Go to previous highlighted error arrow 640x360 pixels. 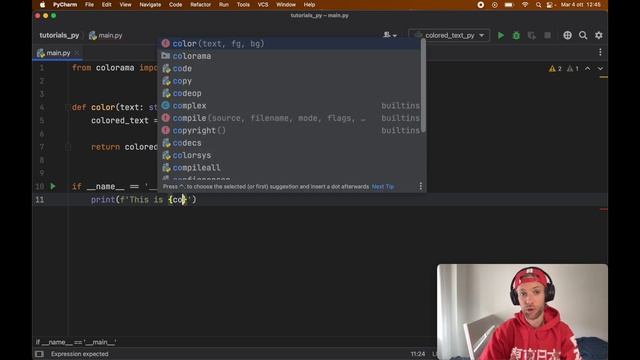[587, 69]
